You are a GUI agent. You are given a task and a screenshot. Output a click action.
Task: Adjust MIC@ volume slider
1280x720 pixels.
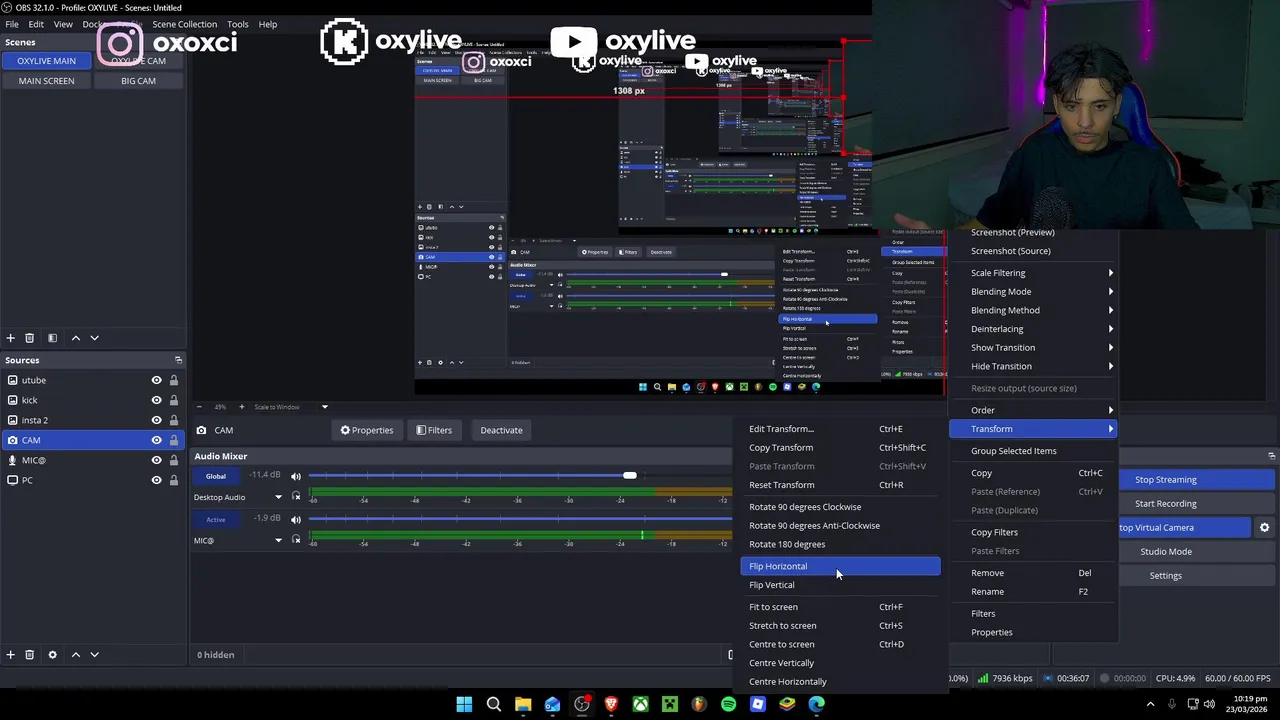point(520,519)
